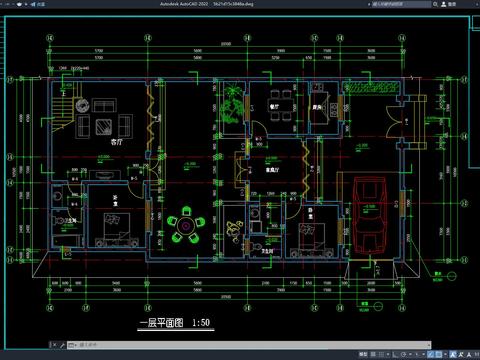Click the sign-in text next to user icon
This screenshot has width=480, height=360.
(452, 4)
